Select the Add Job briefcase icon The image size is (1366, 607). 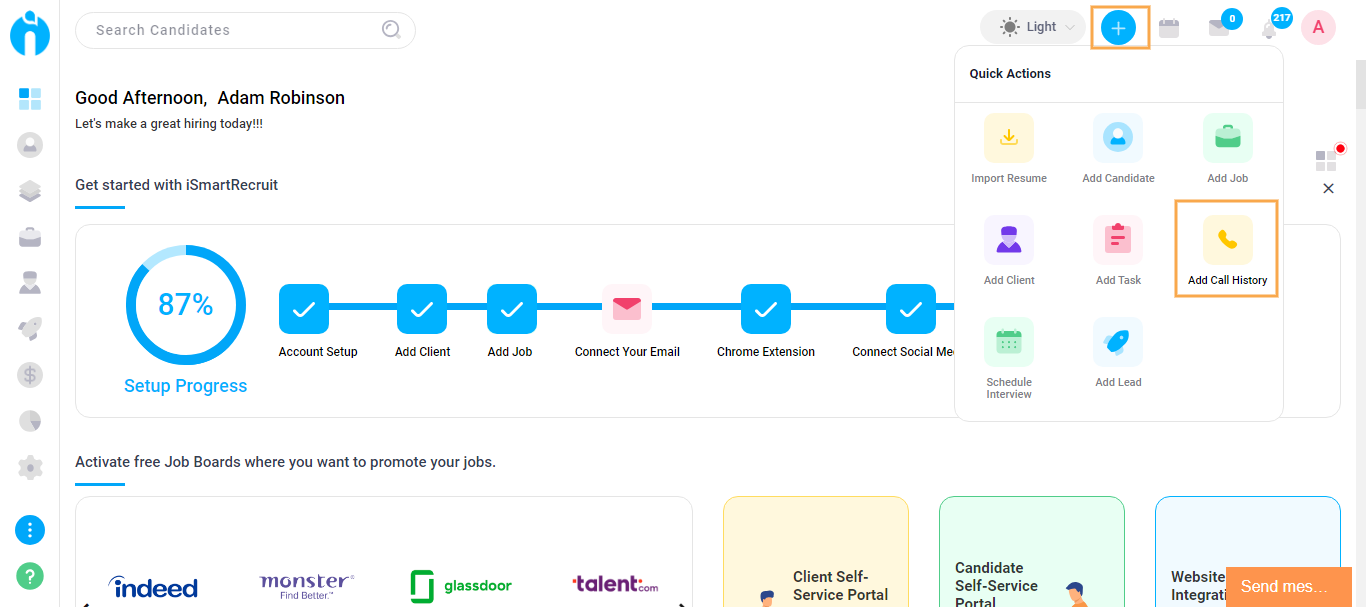point(1227,138)
